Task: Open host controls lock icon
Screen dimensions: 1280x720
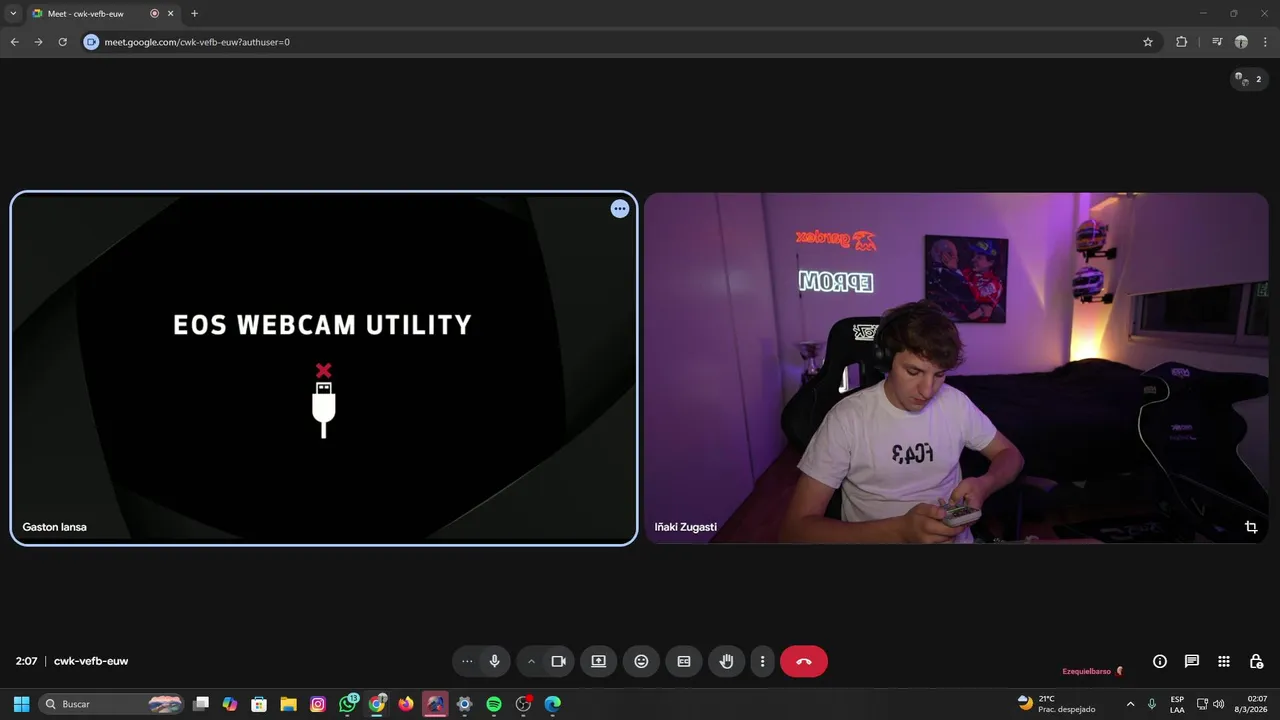Action: tap(1256, 661)
